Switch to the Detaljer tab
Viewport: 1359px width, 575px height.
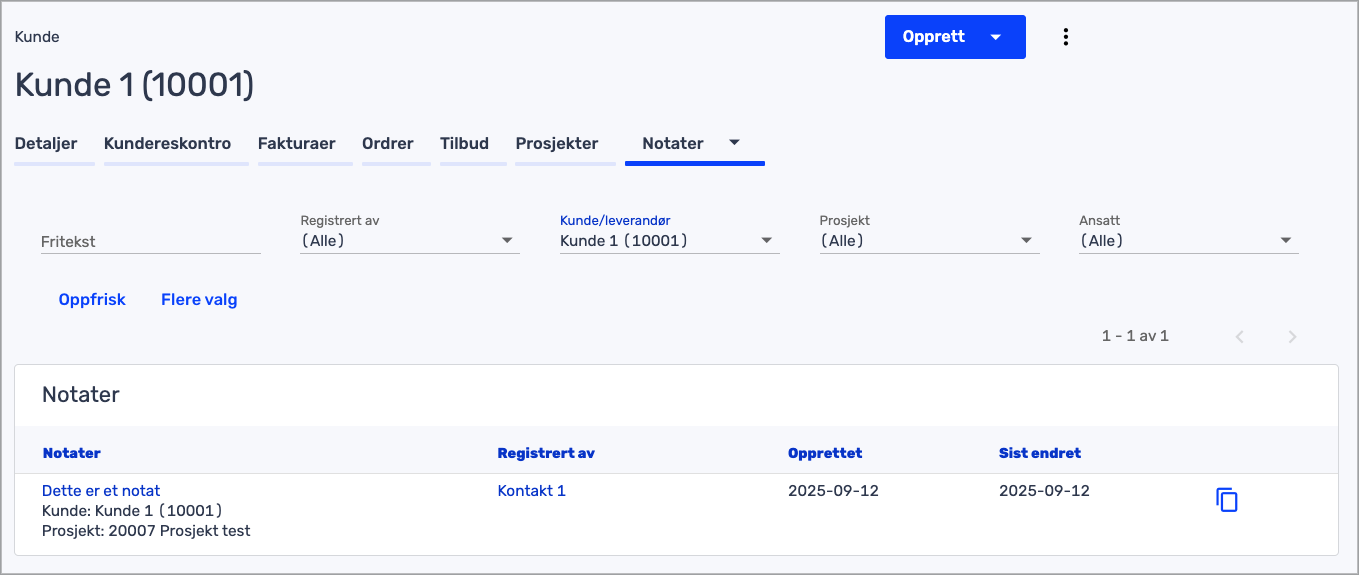point(46,144)
